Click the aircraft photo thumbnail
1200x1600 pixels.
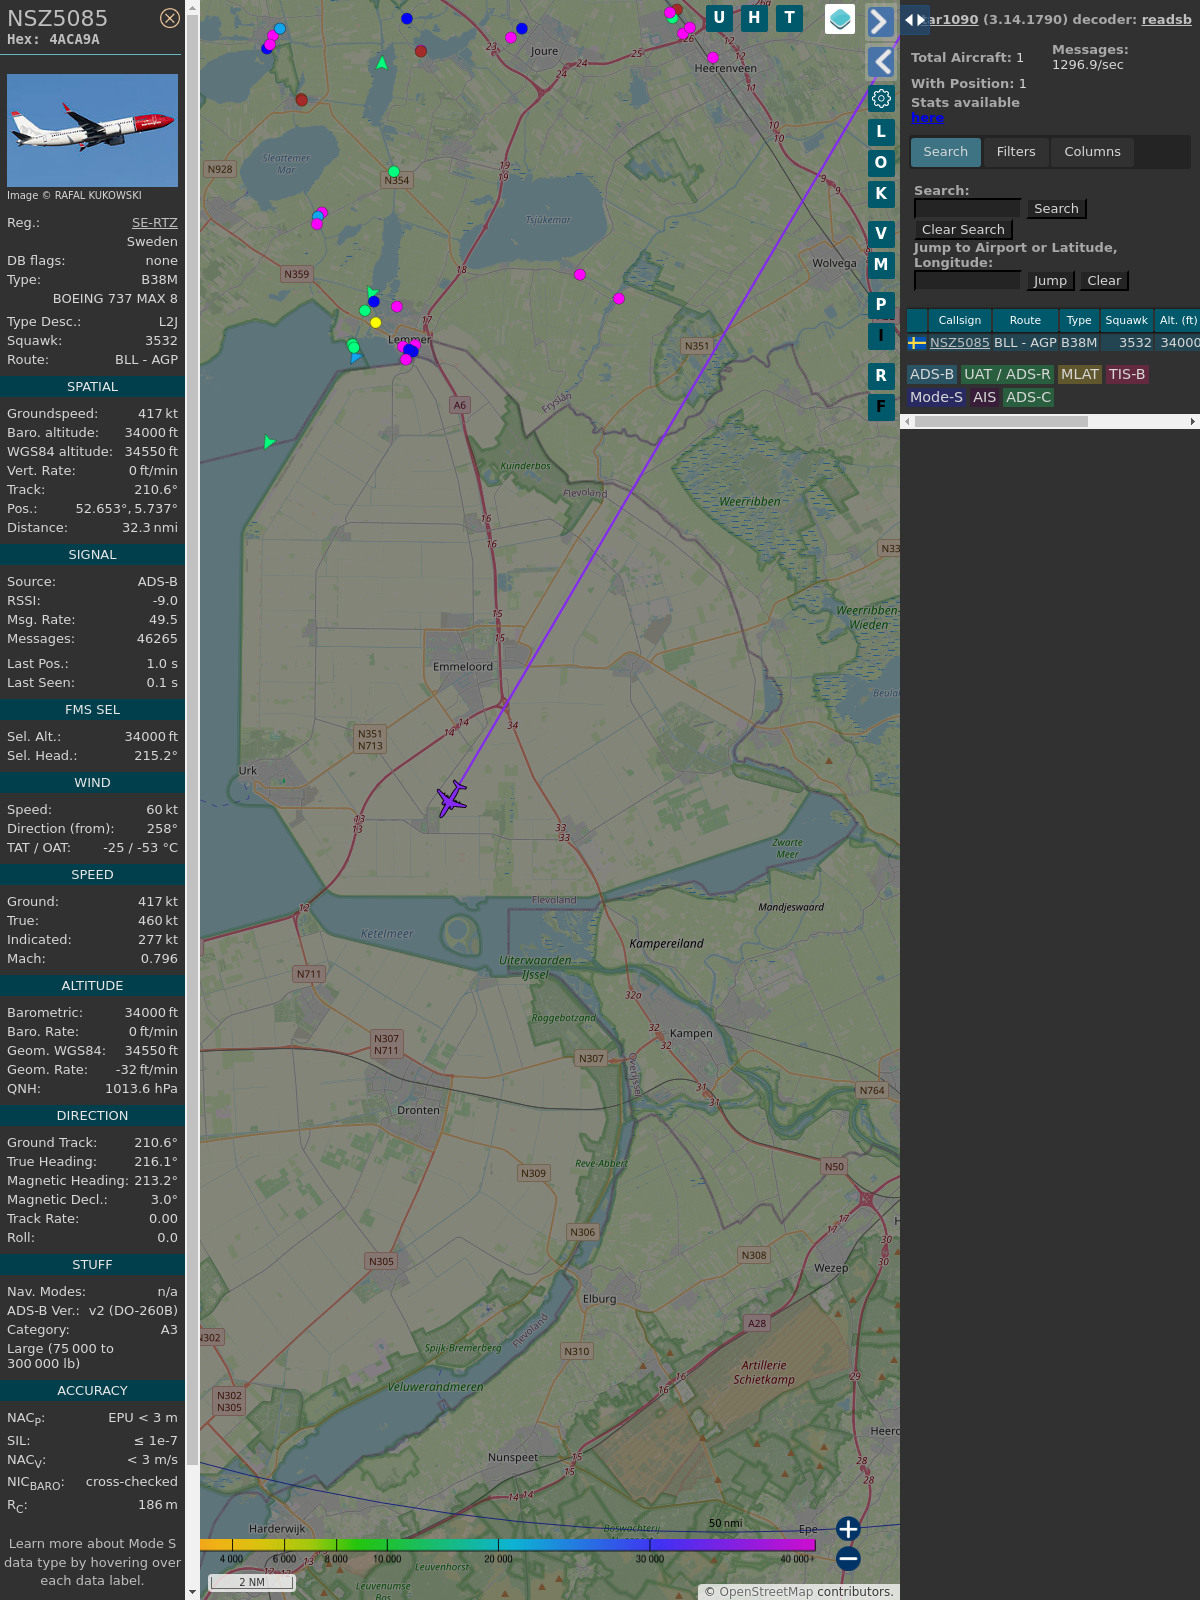coord(92,130)
